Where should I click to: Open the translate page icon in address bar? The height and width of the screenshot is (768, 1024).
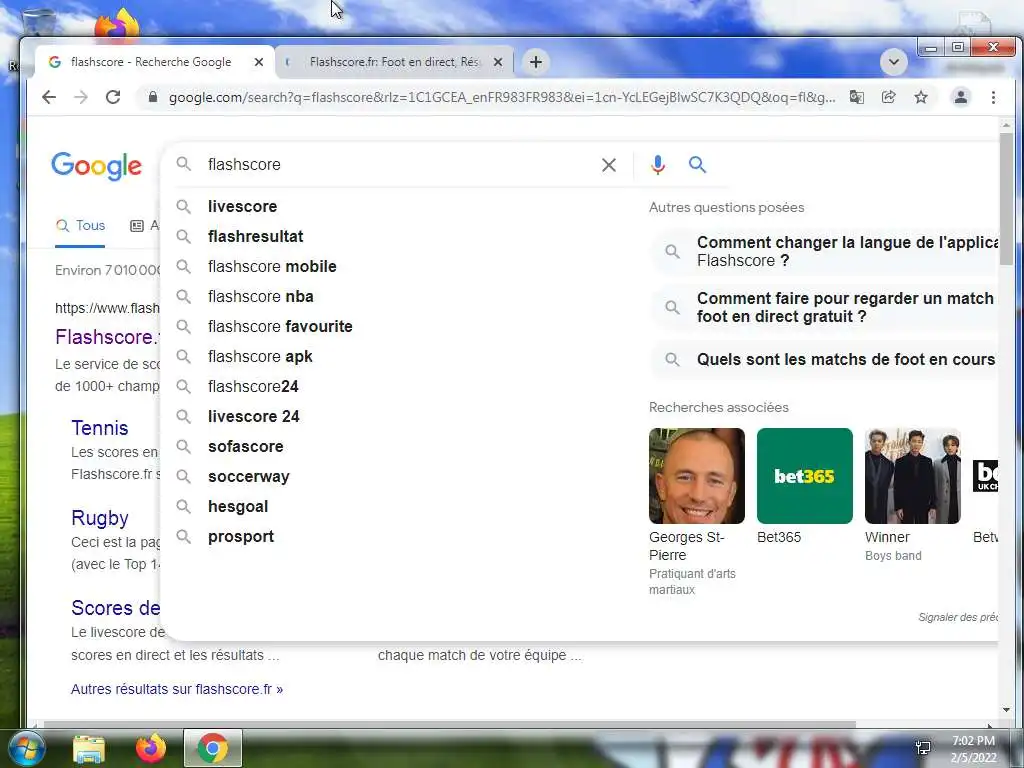pyautogui.click(x=857, y=97)
